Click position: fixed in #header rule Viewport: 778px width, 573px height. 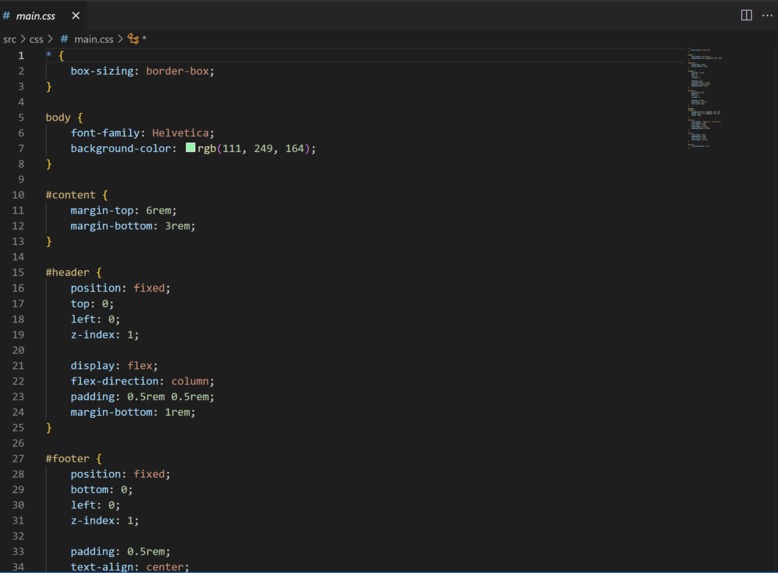pyautogui.click(x=120, y=288)
